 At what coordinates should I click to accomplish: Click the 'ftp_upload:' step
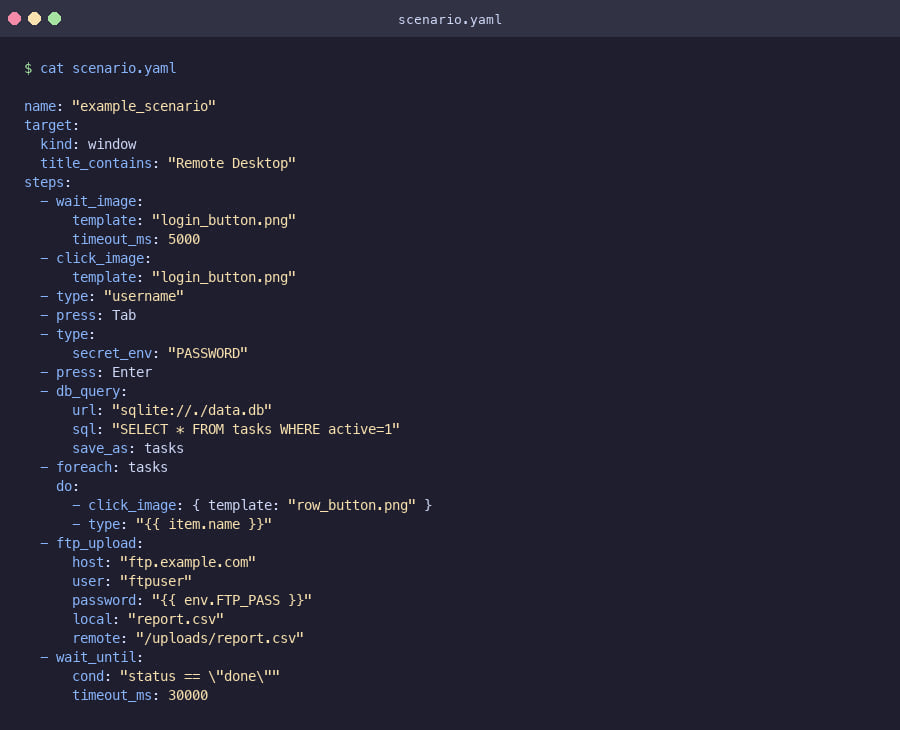click(99, 543)
